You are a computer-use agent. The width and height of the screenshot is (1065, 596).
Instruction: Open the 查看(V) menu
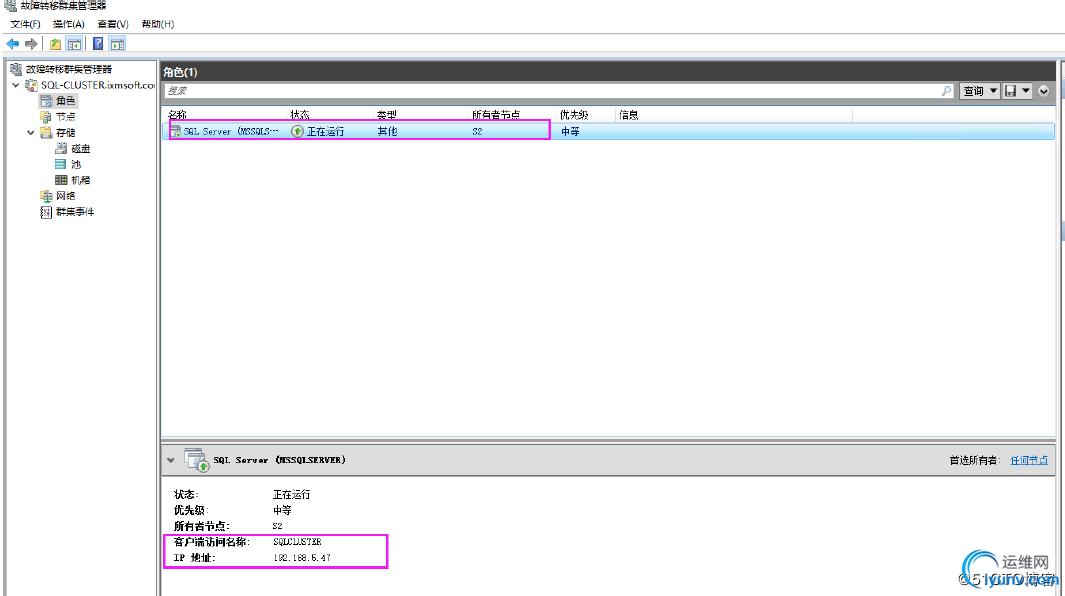(113, 24)
